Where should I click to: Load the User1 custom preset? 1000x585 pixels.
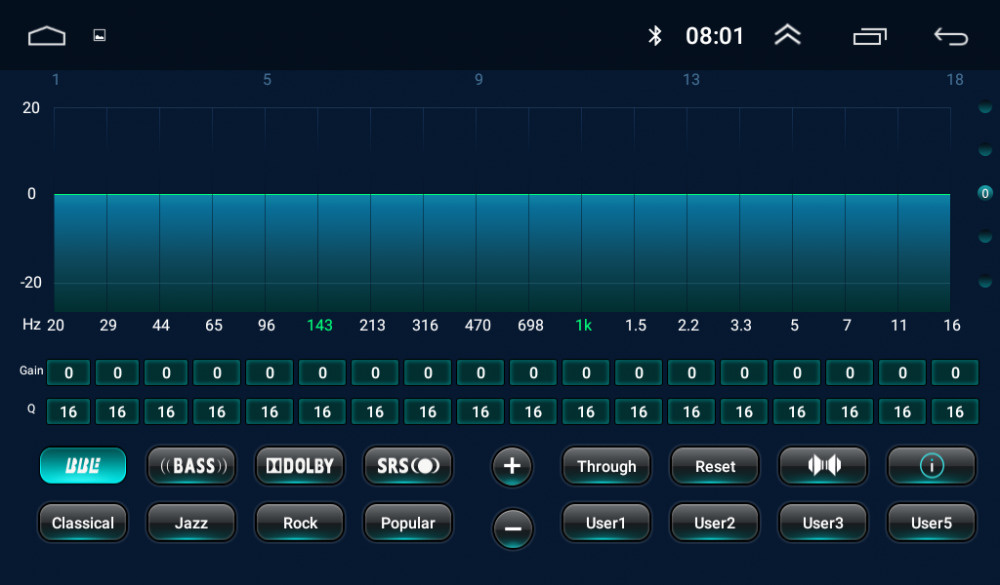[x=606, y=523]
